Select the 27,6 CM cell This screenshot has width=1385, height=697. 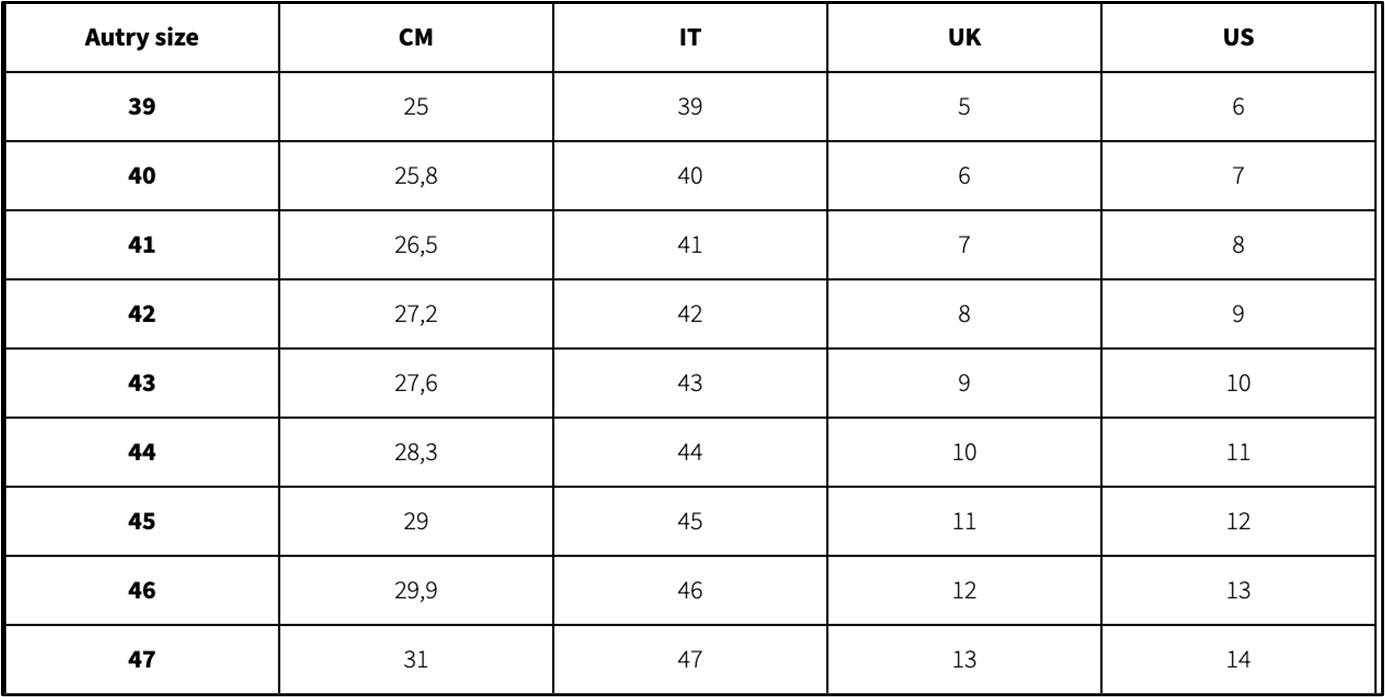416,384
